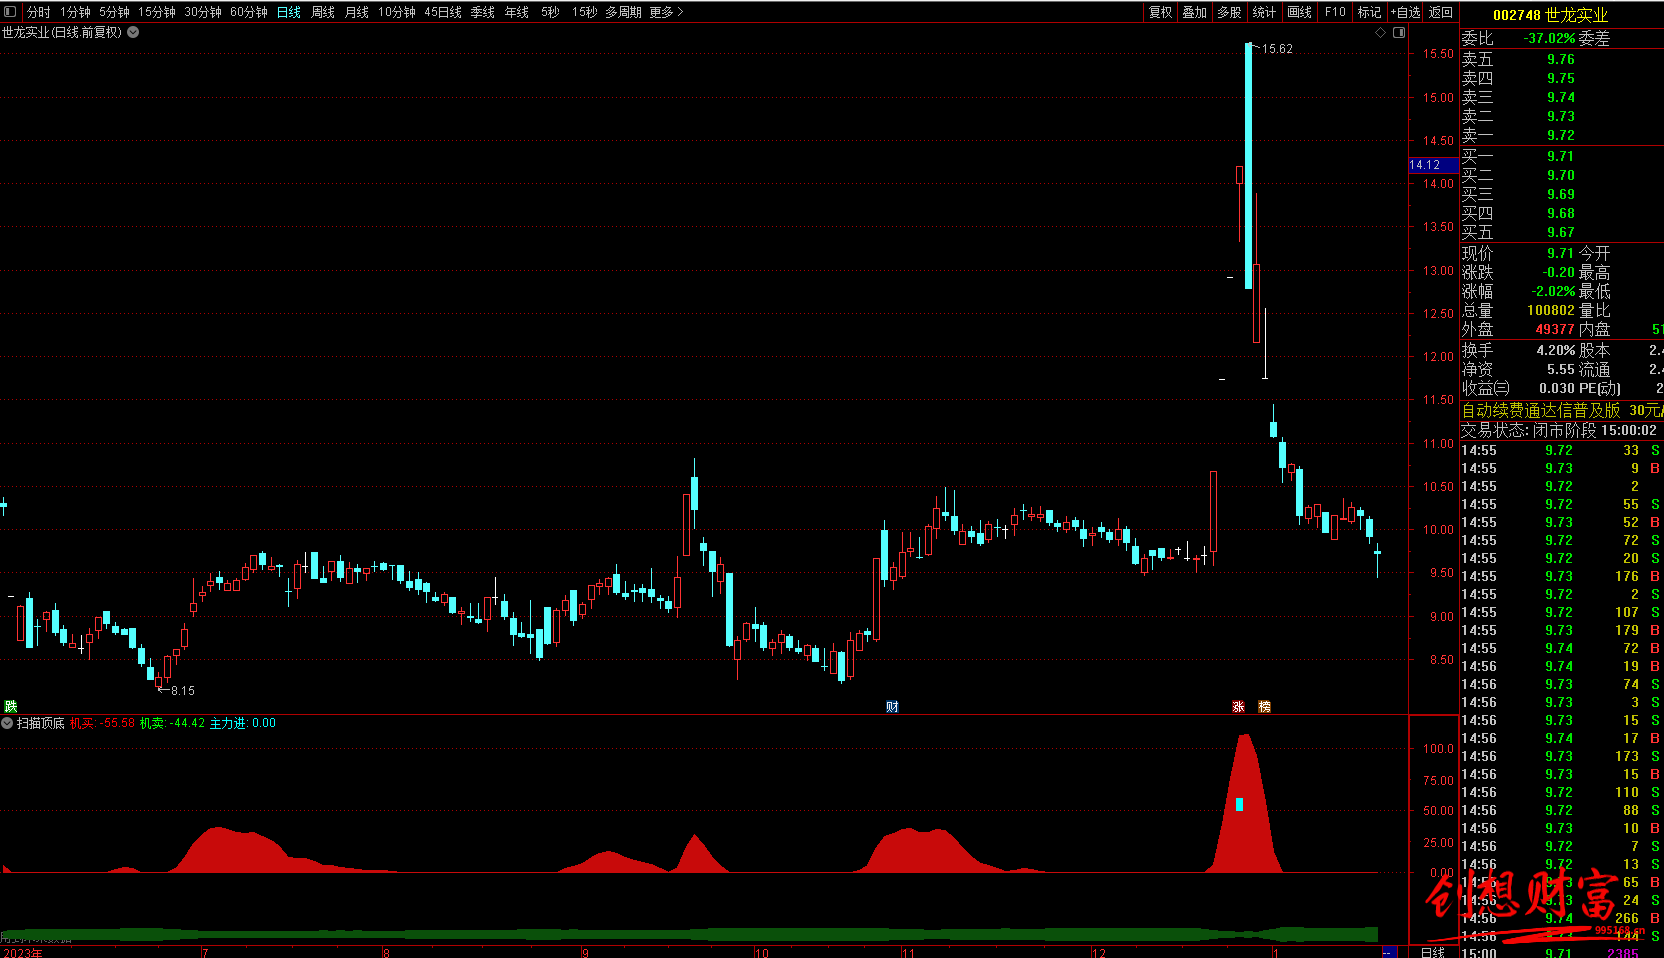This screenshot has height=958, width=1664.
Task: Click the 委比 -37.02% value
Action: [x=1549, y=38]
